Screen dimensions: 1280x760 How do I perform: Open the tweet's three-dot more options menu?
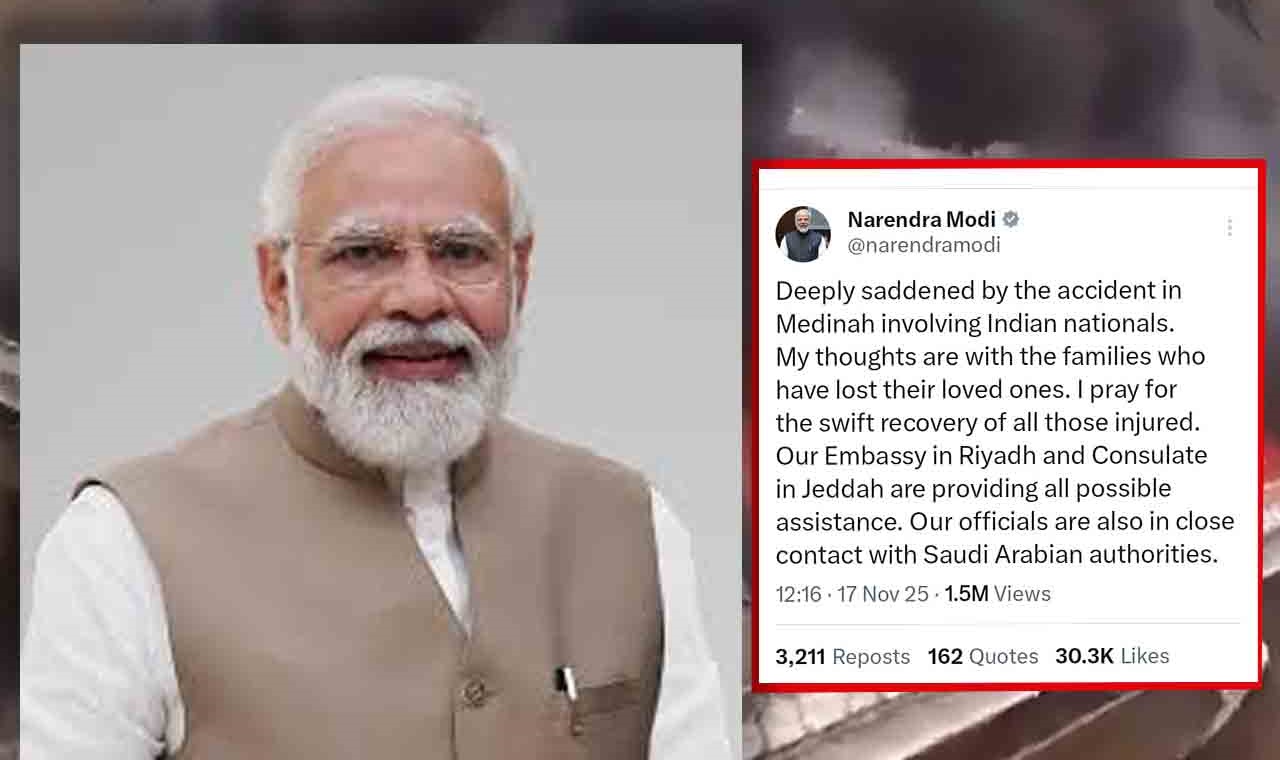click(1229, 228)
